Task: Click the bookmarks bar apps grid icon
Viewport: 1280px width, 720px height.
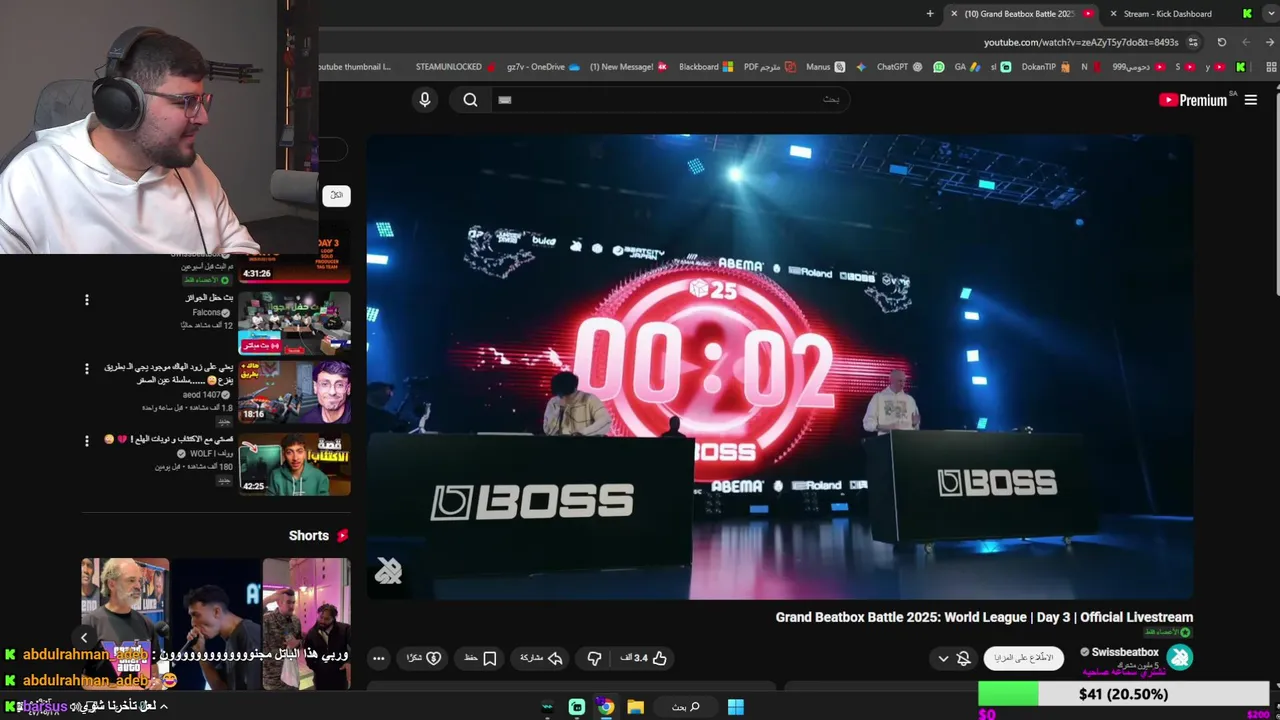Action: point(1271,67)
